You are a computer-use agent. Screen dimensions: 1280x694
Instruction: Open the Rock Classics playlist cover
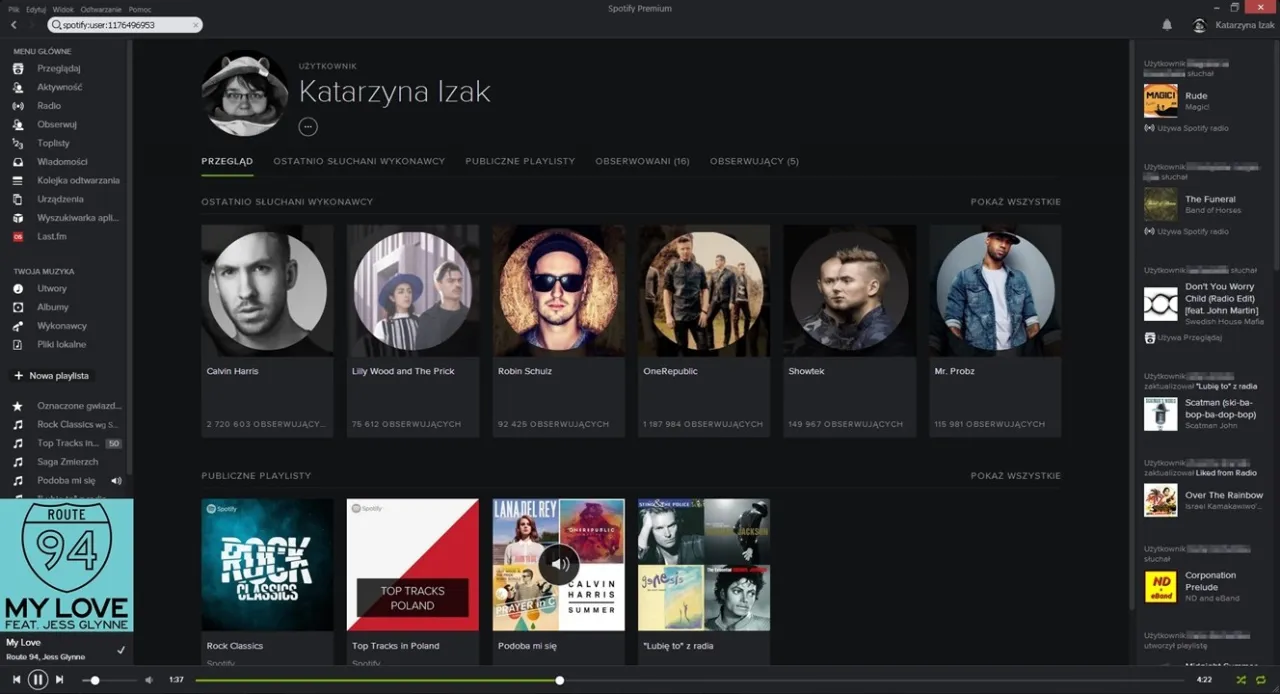click(x=267, y=565)
